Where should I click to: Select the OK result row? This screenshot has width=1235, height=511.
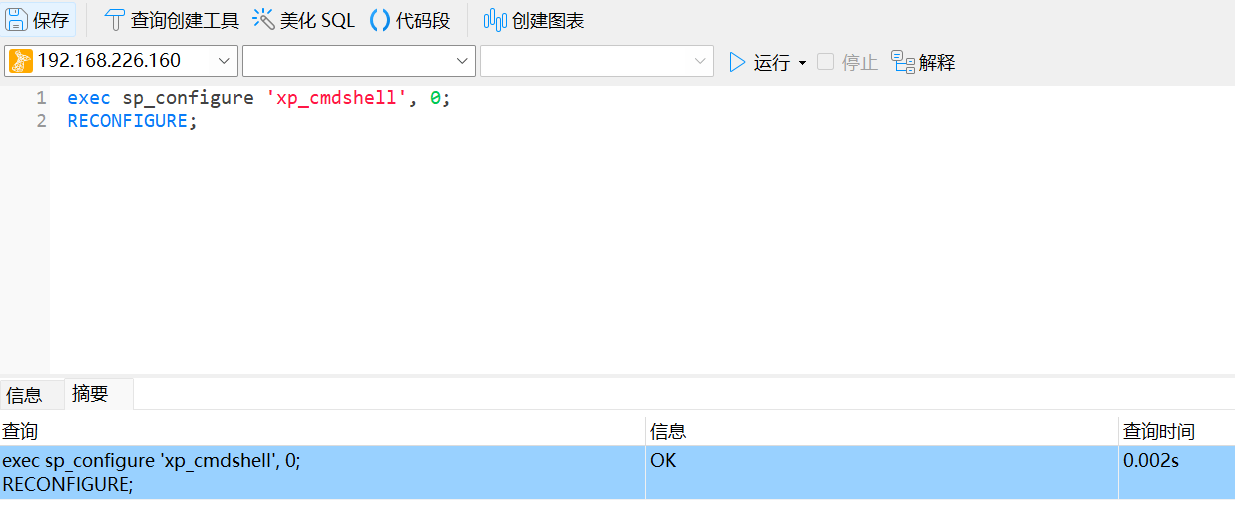coord(663,461)
